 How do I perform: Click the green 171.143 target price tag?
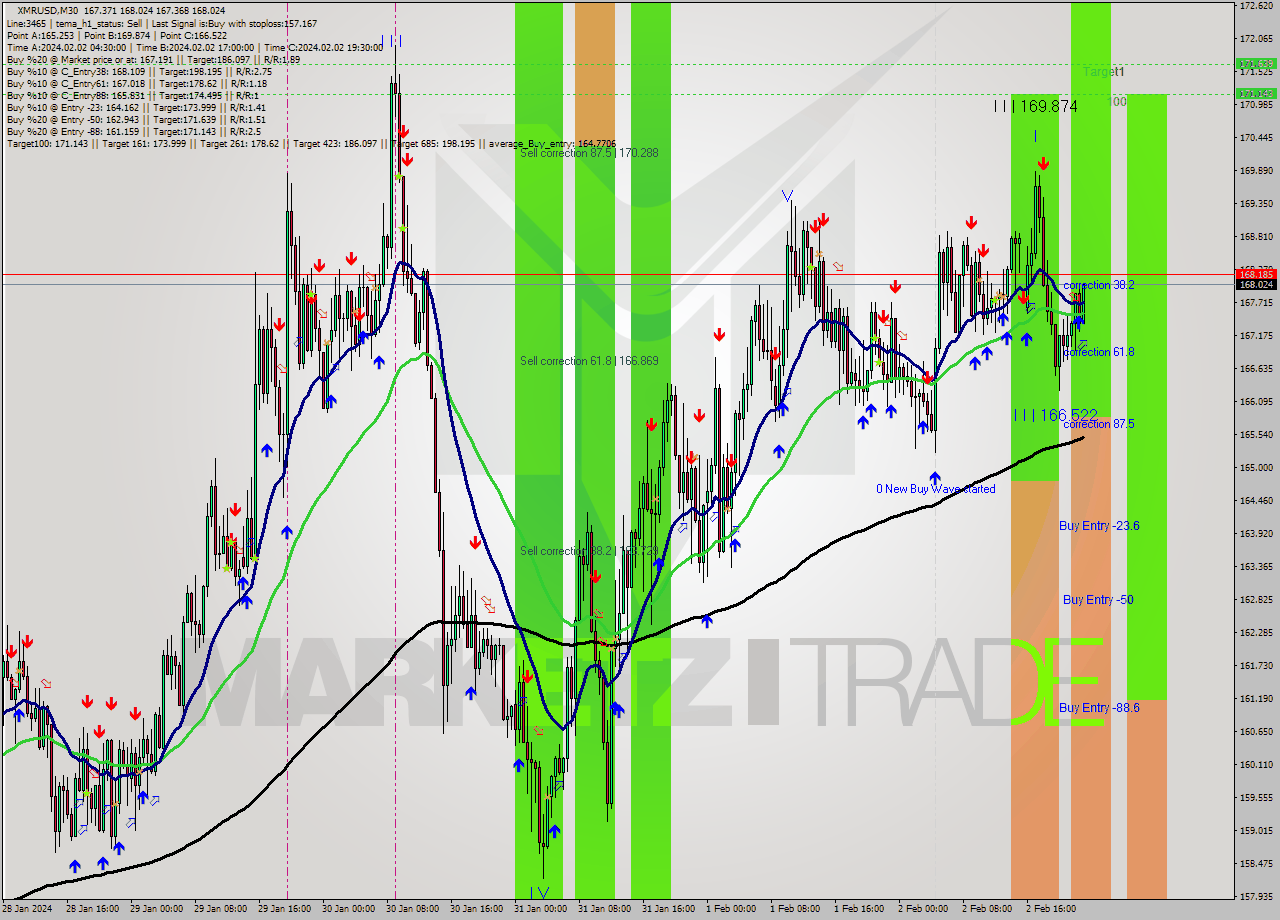coord(1256,94)
